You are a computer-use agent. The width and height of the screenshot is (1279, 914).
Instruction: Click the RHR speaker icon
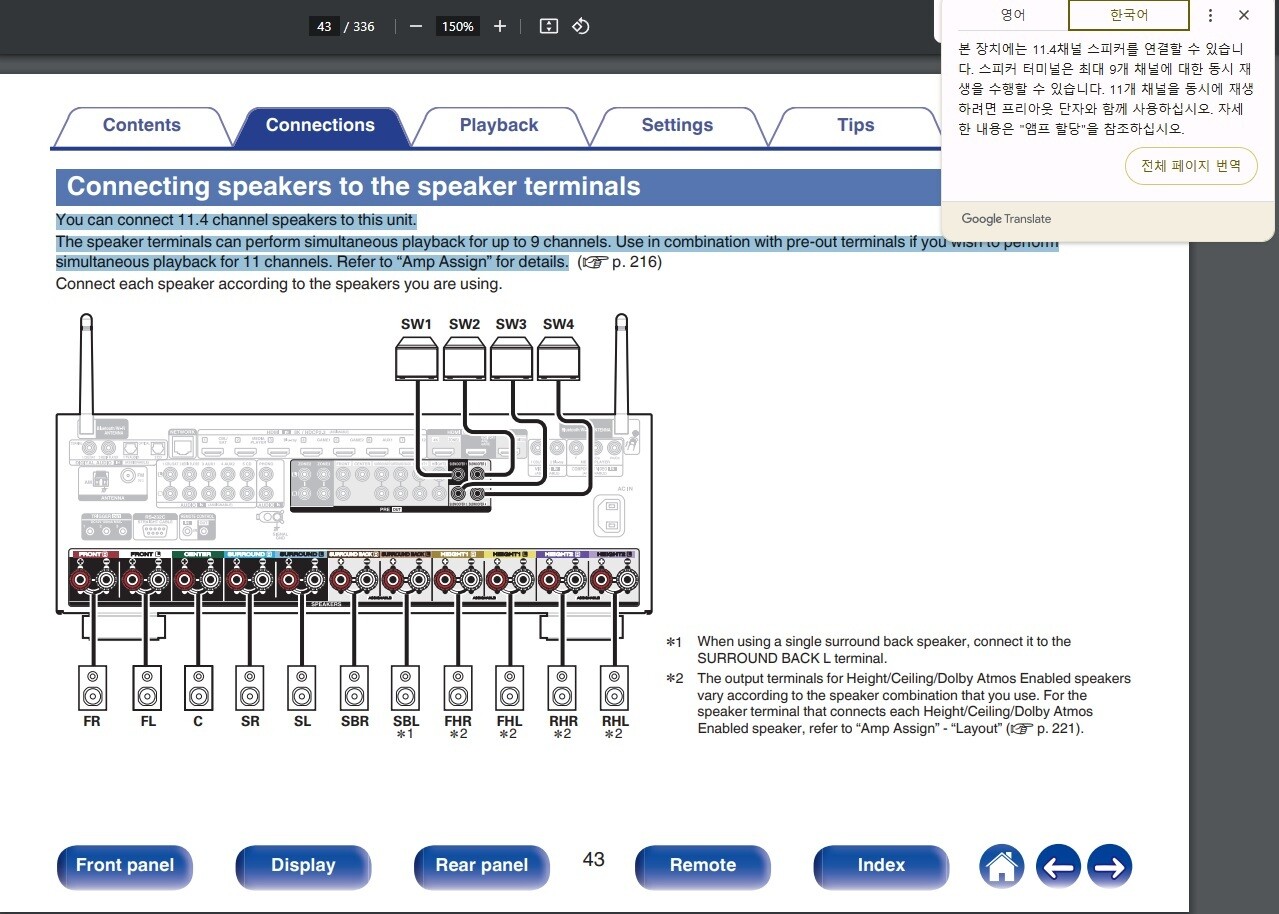click(562, 687)
